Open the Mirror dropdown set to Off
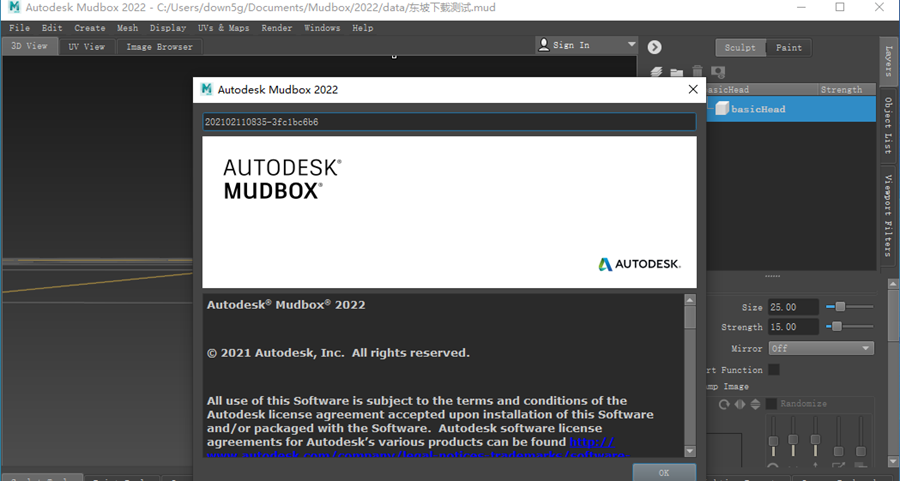The image size is (900, 481). pyautogui.click(x=821, y=348)
